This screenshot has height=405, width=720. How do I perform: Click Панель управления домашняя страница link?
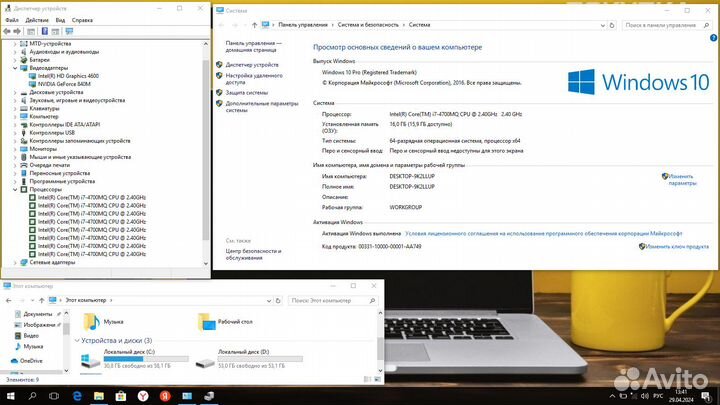click(x=253, y=46)
